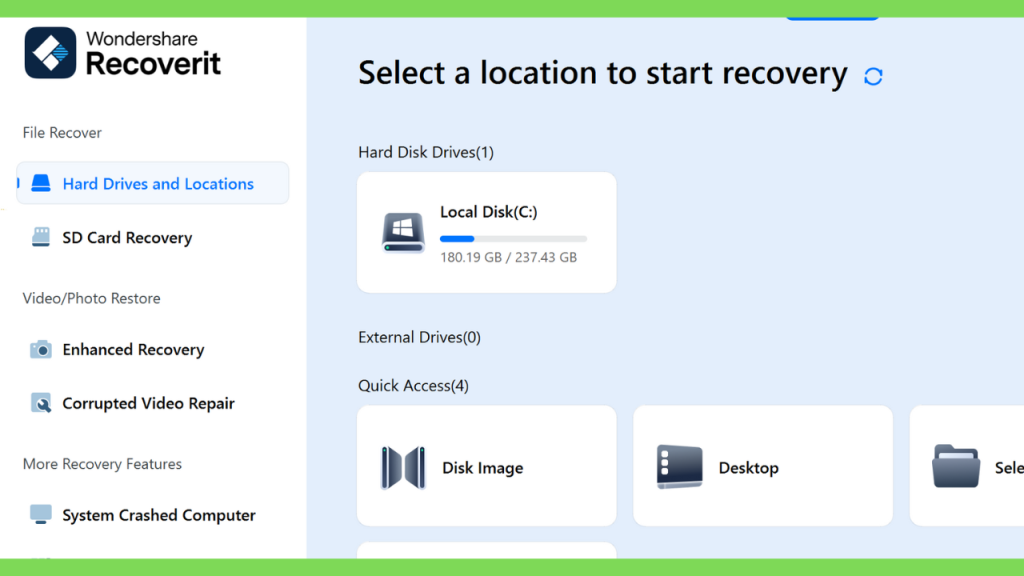Click the Local Disk(C:) usage bar
The width and height of the screenshot is (1024, 576).
coord(513,239)
